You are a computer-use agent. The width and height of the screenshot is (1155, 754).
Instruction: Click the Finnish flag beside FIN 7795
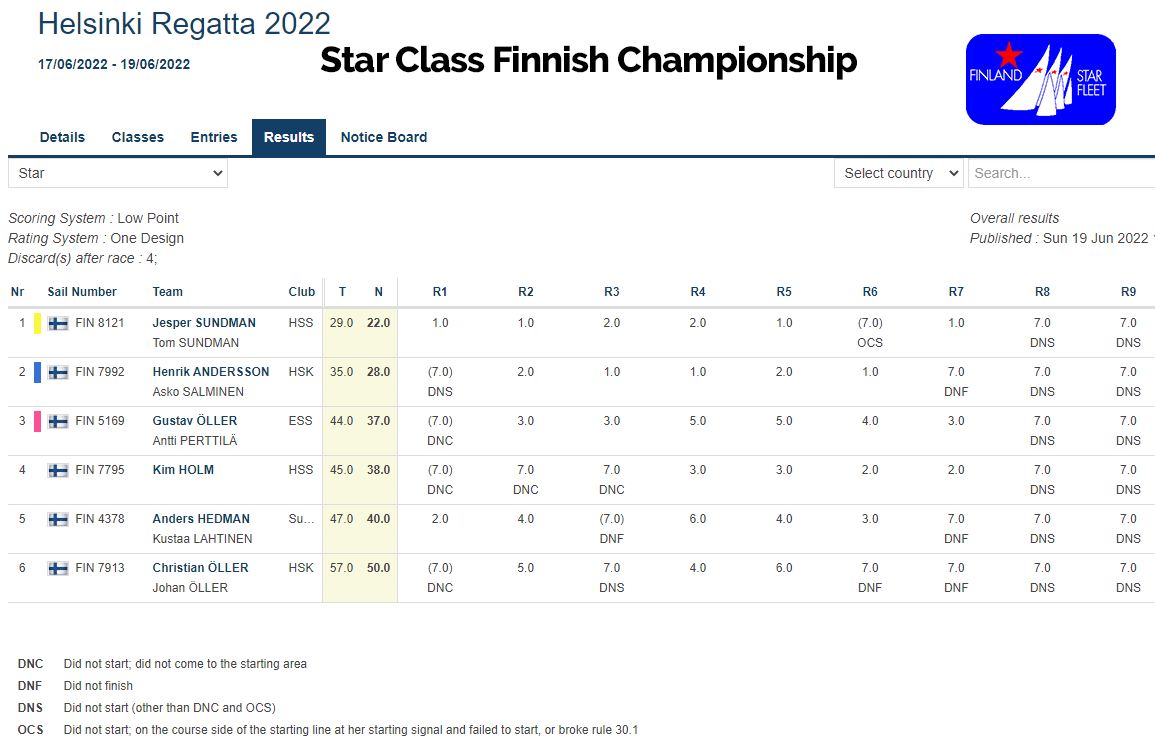tap(59, 470)
